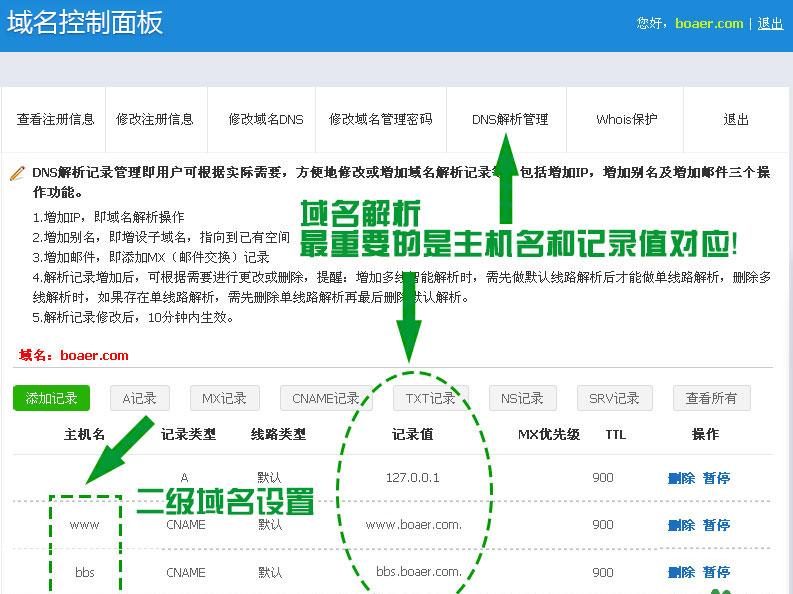Click the TTL 900 of bbs row
The image size is (793, 594).
pyautogui.click(x=603, y=572)
